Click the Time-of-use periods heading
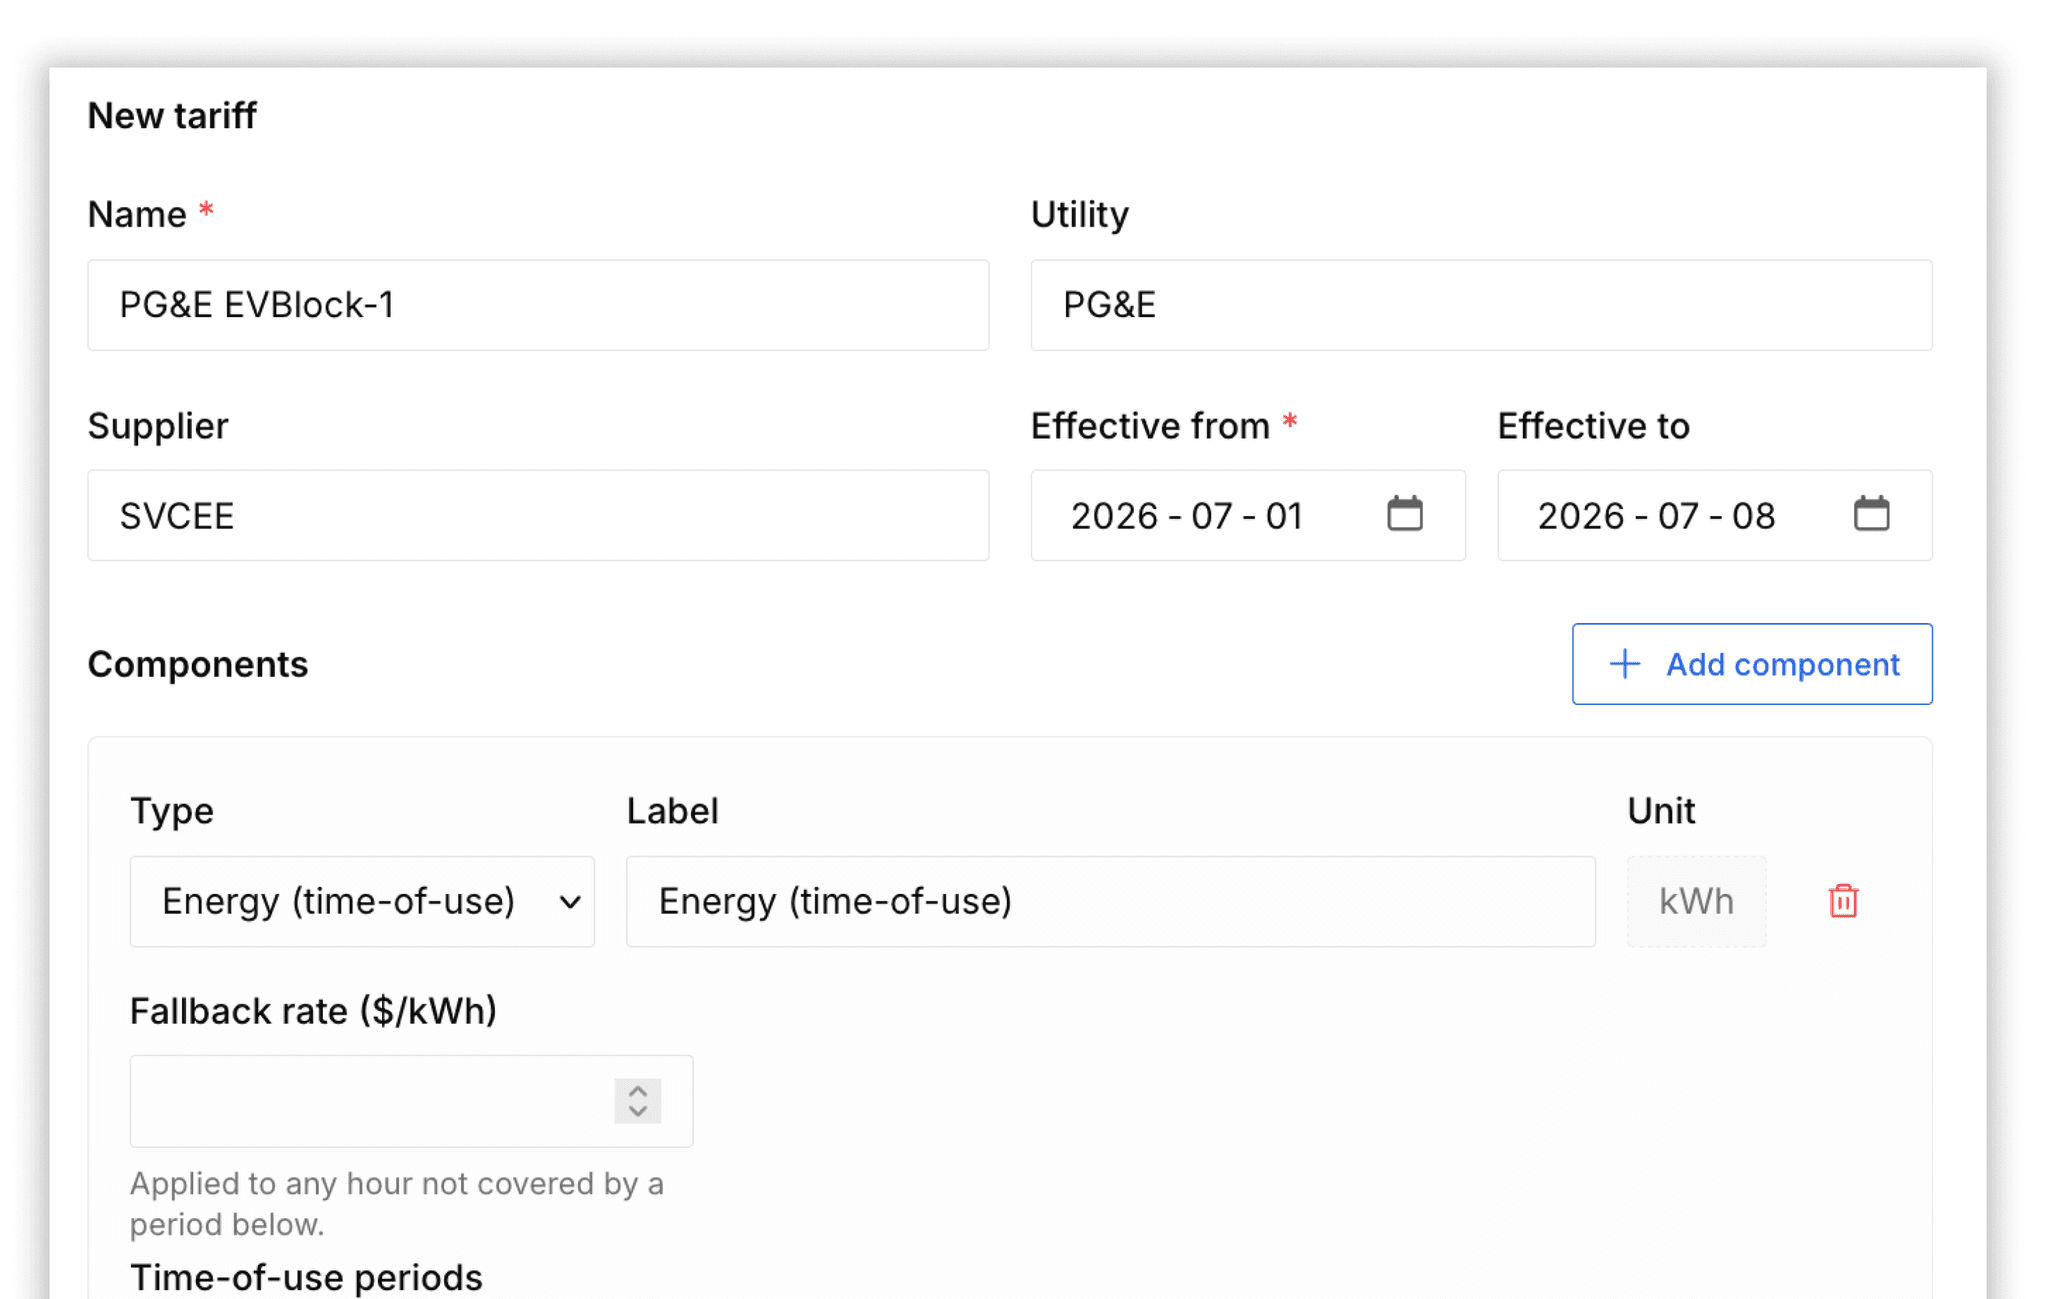 point(306,1277)
